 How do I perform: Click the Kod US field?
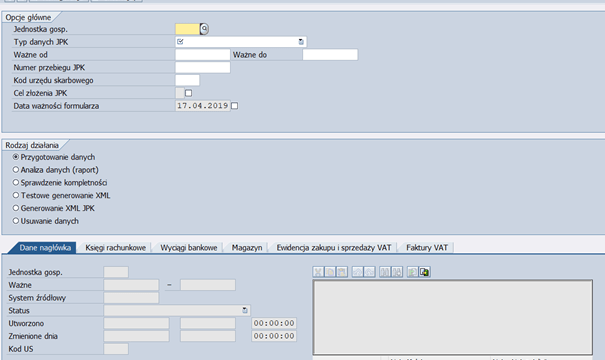click(116, 349)
